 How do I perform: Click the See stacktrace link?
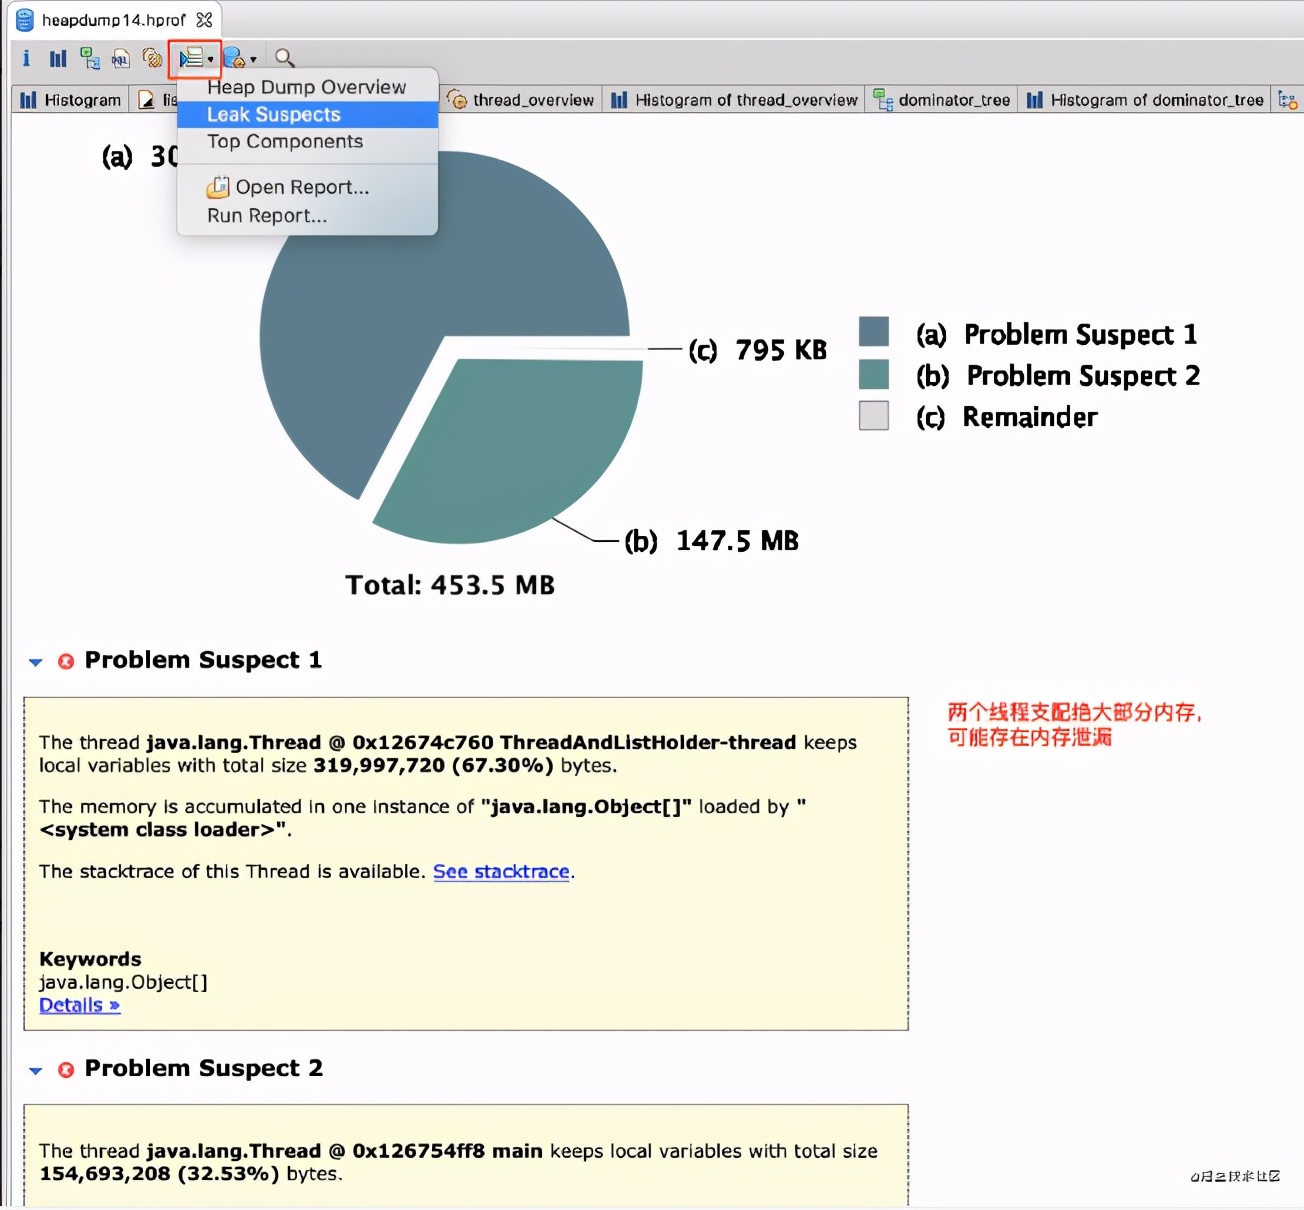[501, 872]
